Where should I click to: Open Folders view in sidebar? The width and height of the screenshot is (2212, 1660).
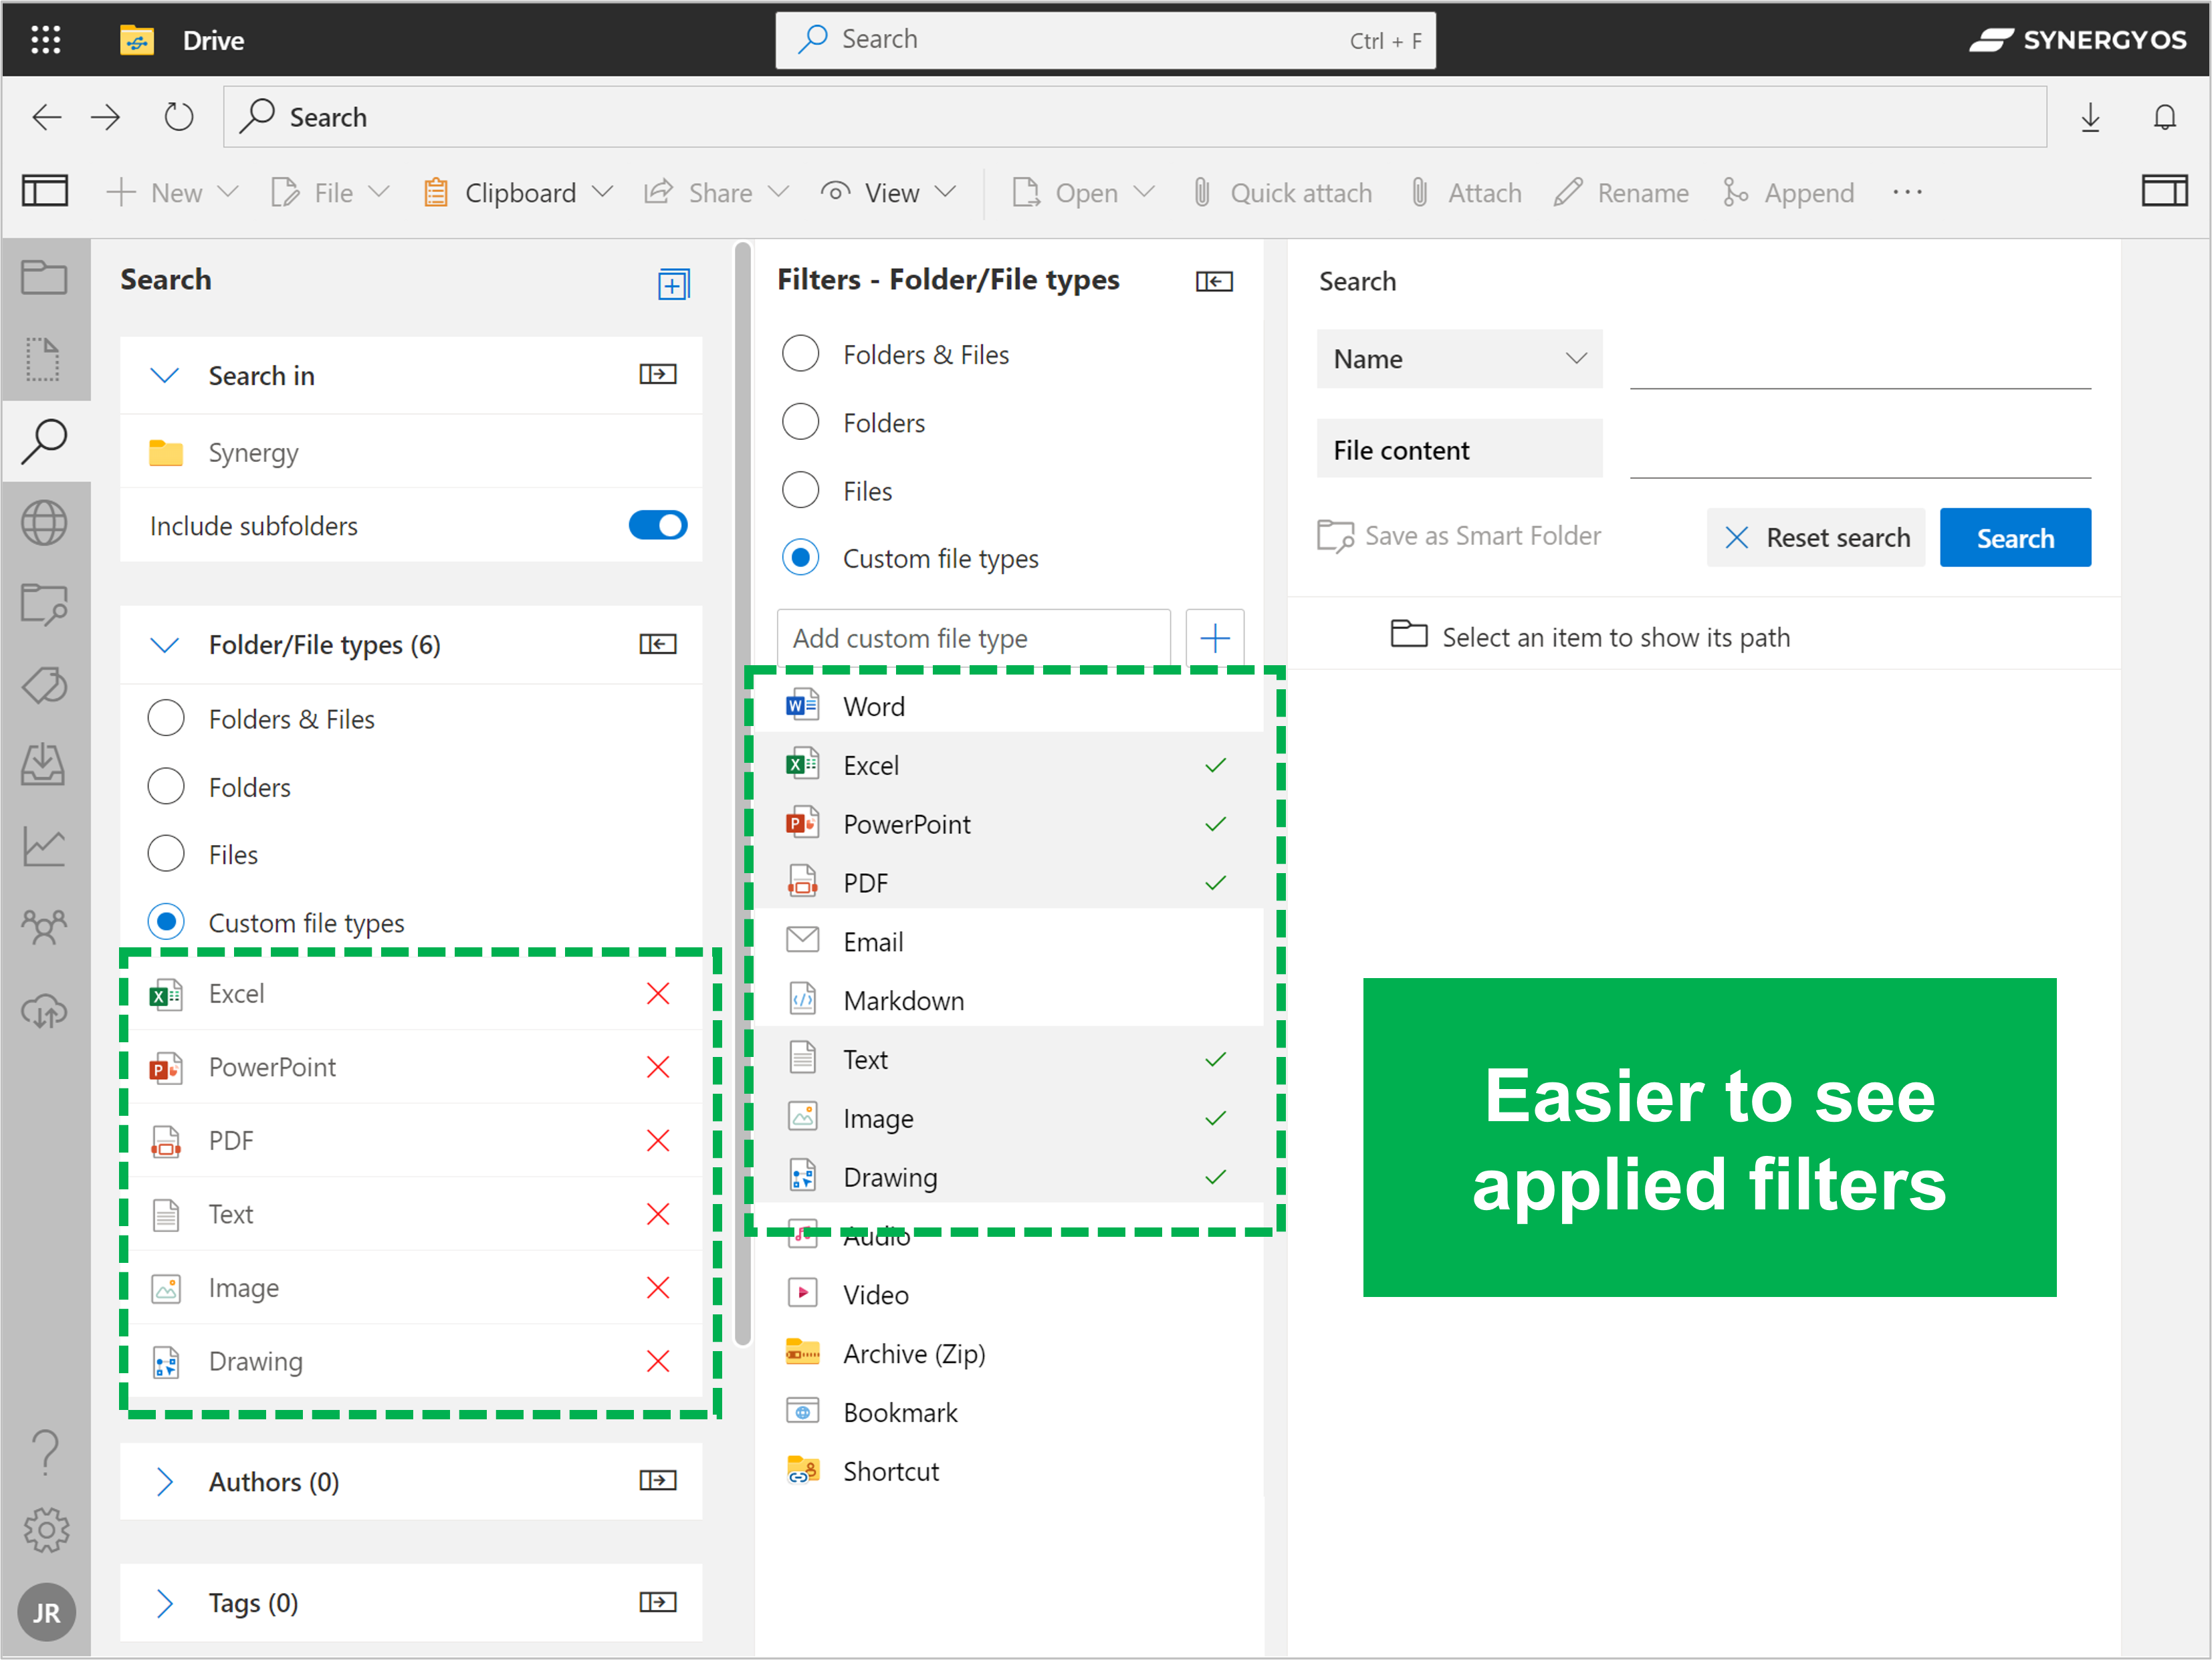pyautogui.click(x=45, y=277)
